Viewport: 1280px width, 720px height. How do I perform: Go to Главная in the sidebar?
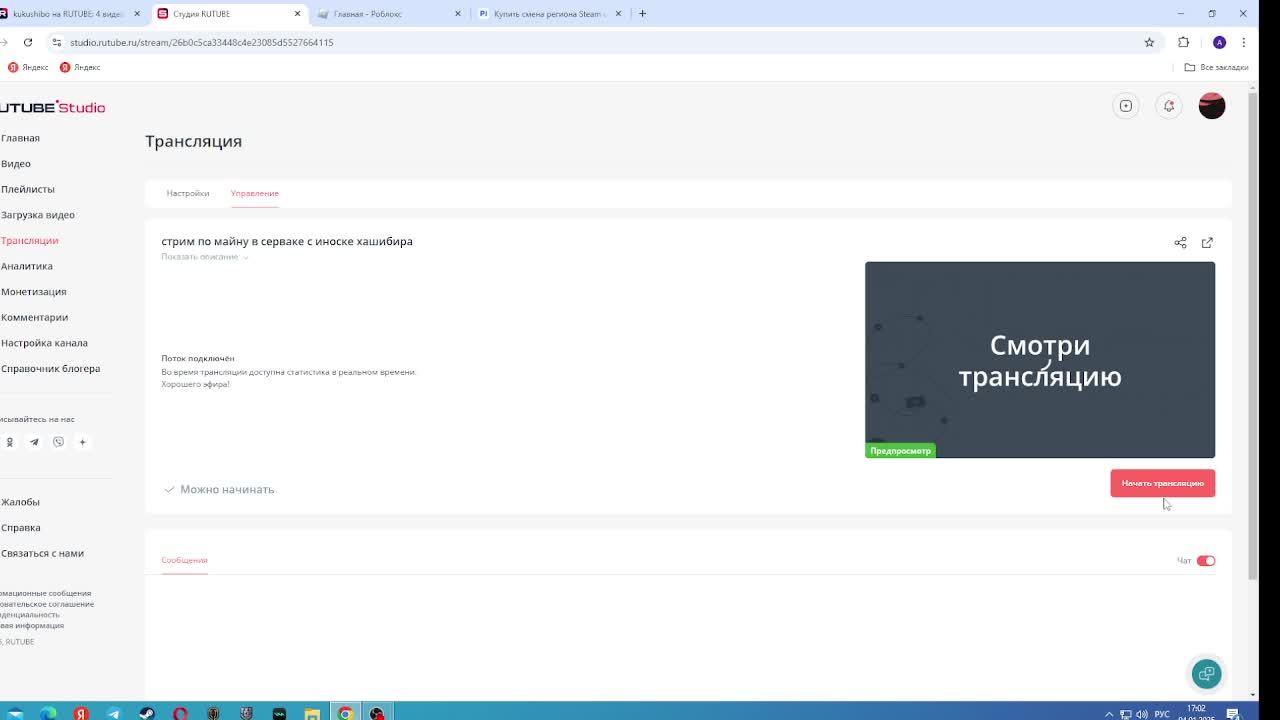point(20,138)
